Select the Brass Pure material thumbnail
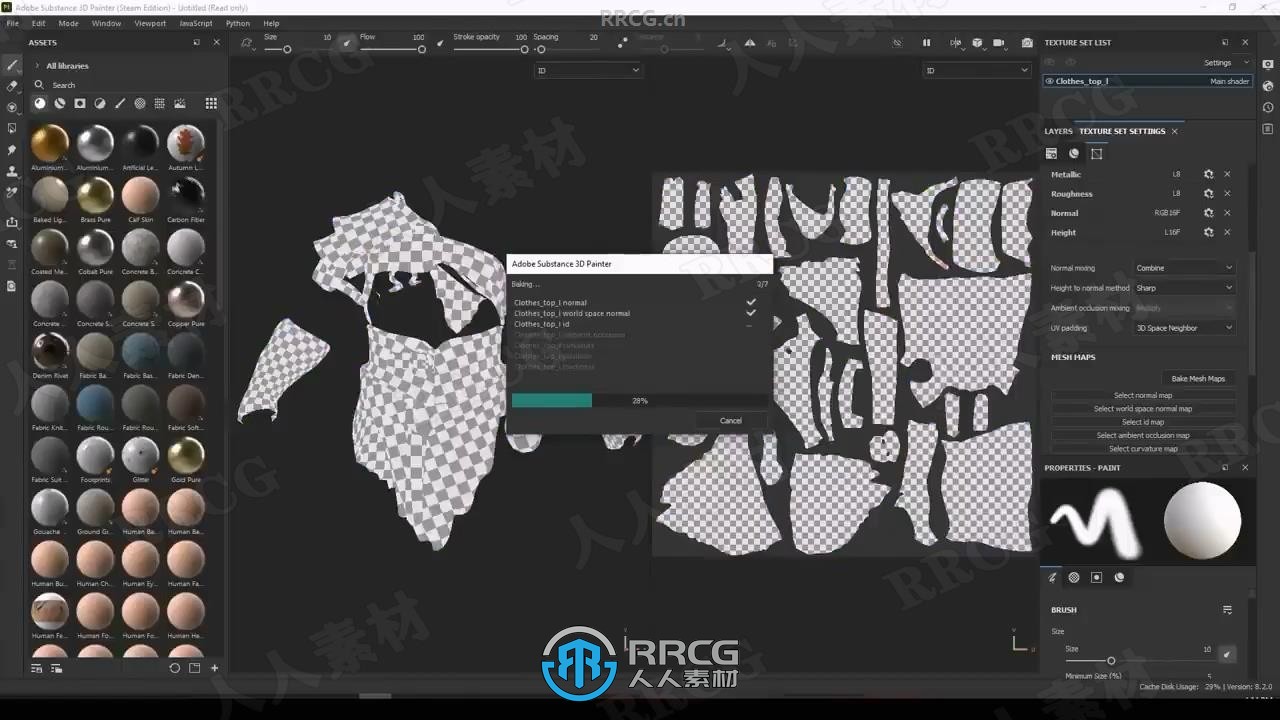Viewport: 1280px width, 720px height. pyautogui.click(x=95, y=195)
